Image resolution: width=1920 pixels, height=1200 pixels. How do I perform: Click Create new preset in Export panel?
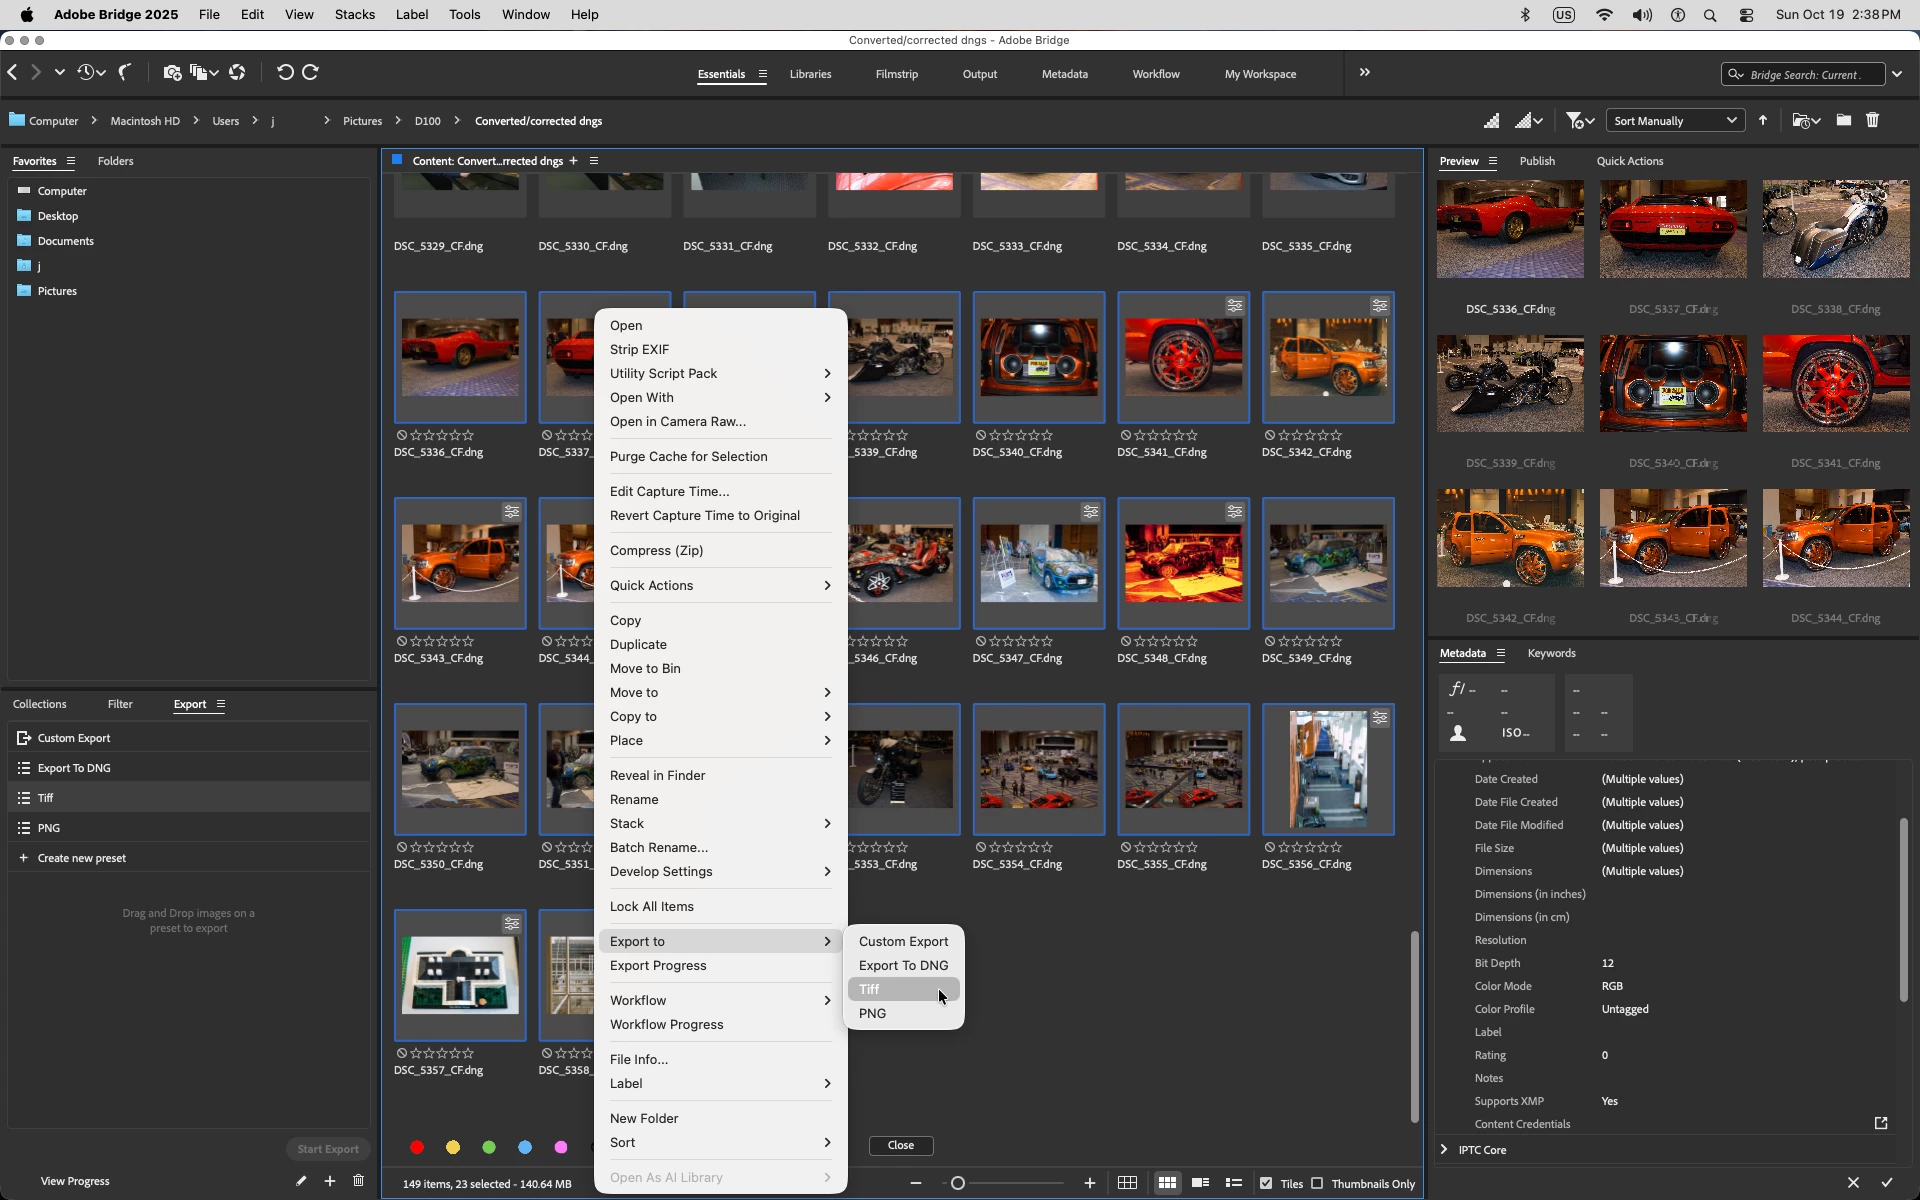[x=81, y=858]
